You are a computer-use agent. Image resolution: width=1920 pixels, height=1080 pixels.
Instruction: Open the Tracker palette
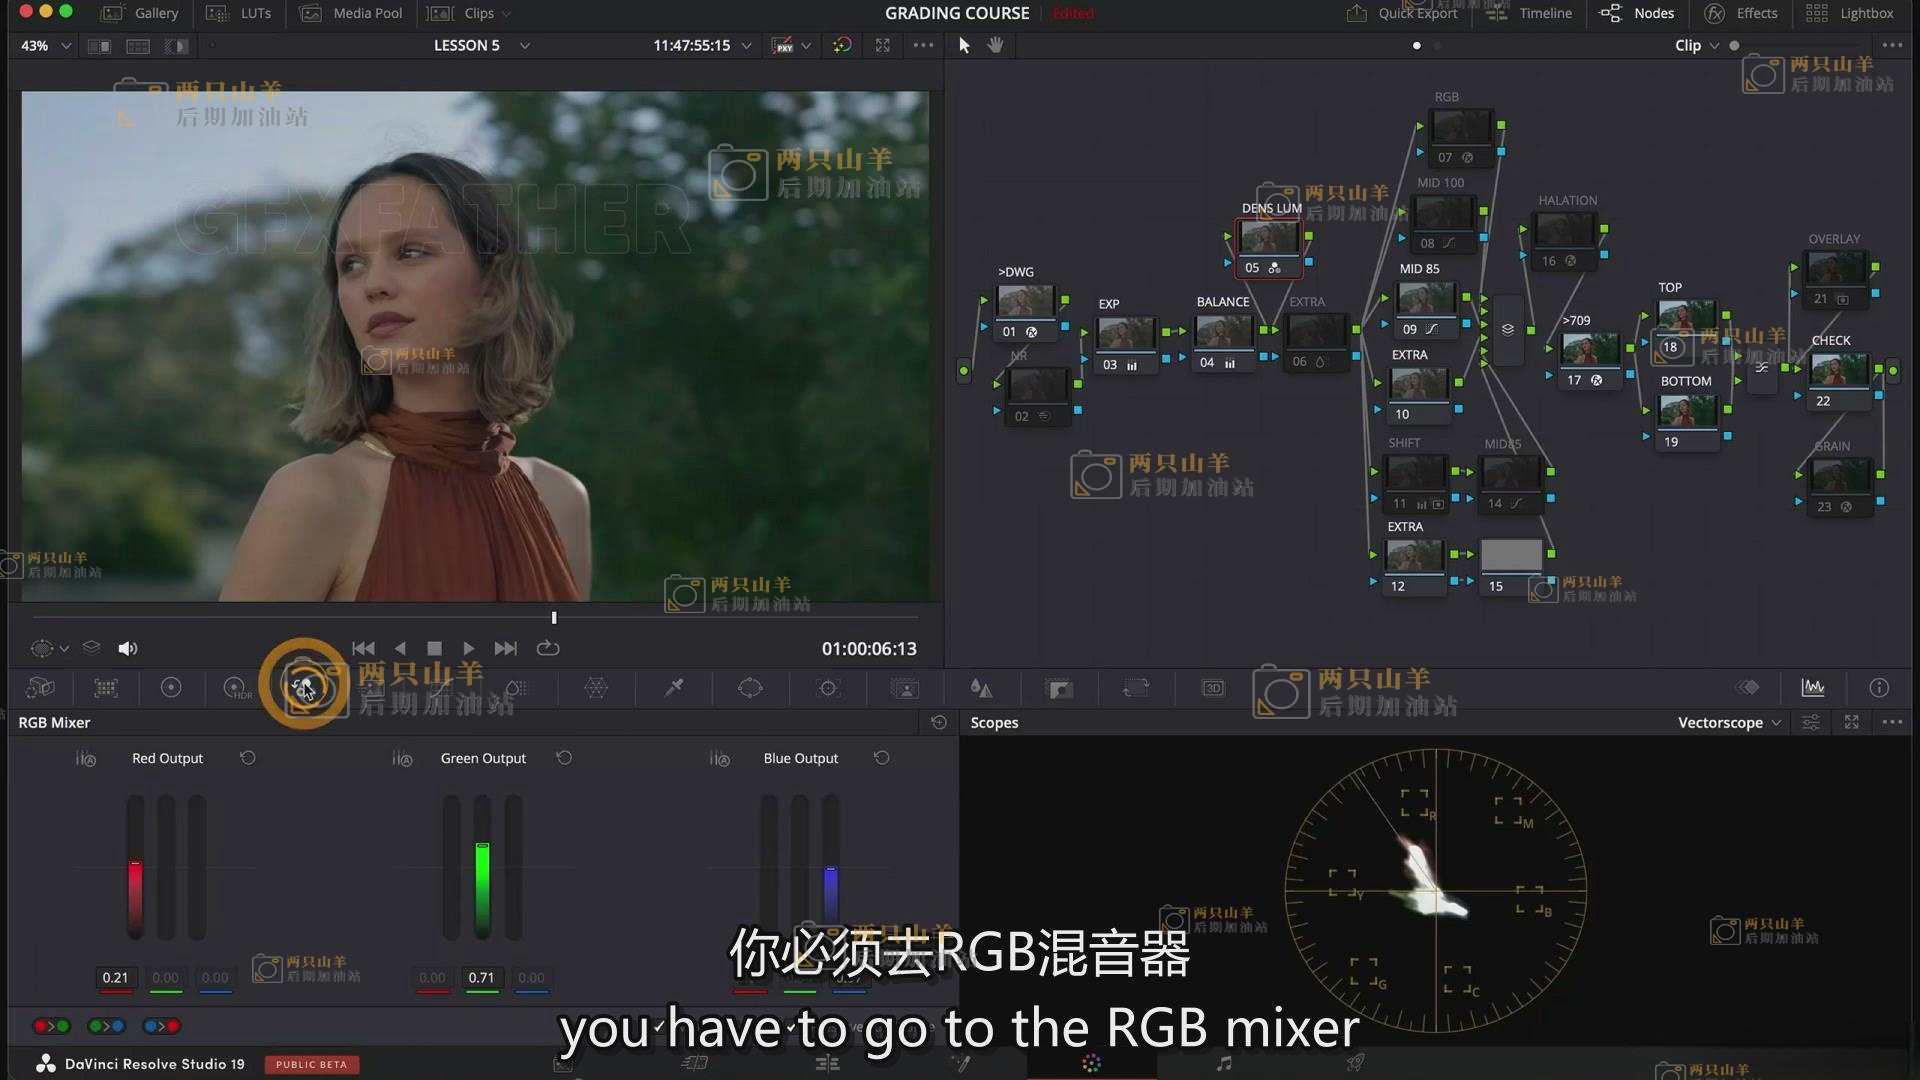(x=828, y=687)
